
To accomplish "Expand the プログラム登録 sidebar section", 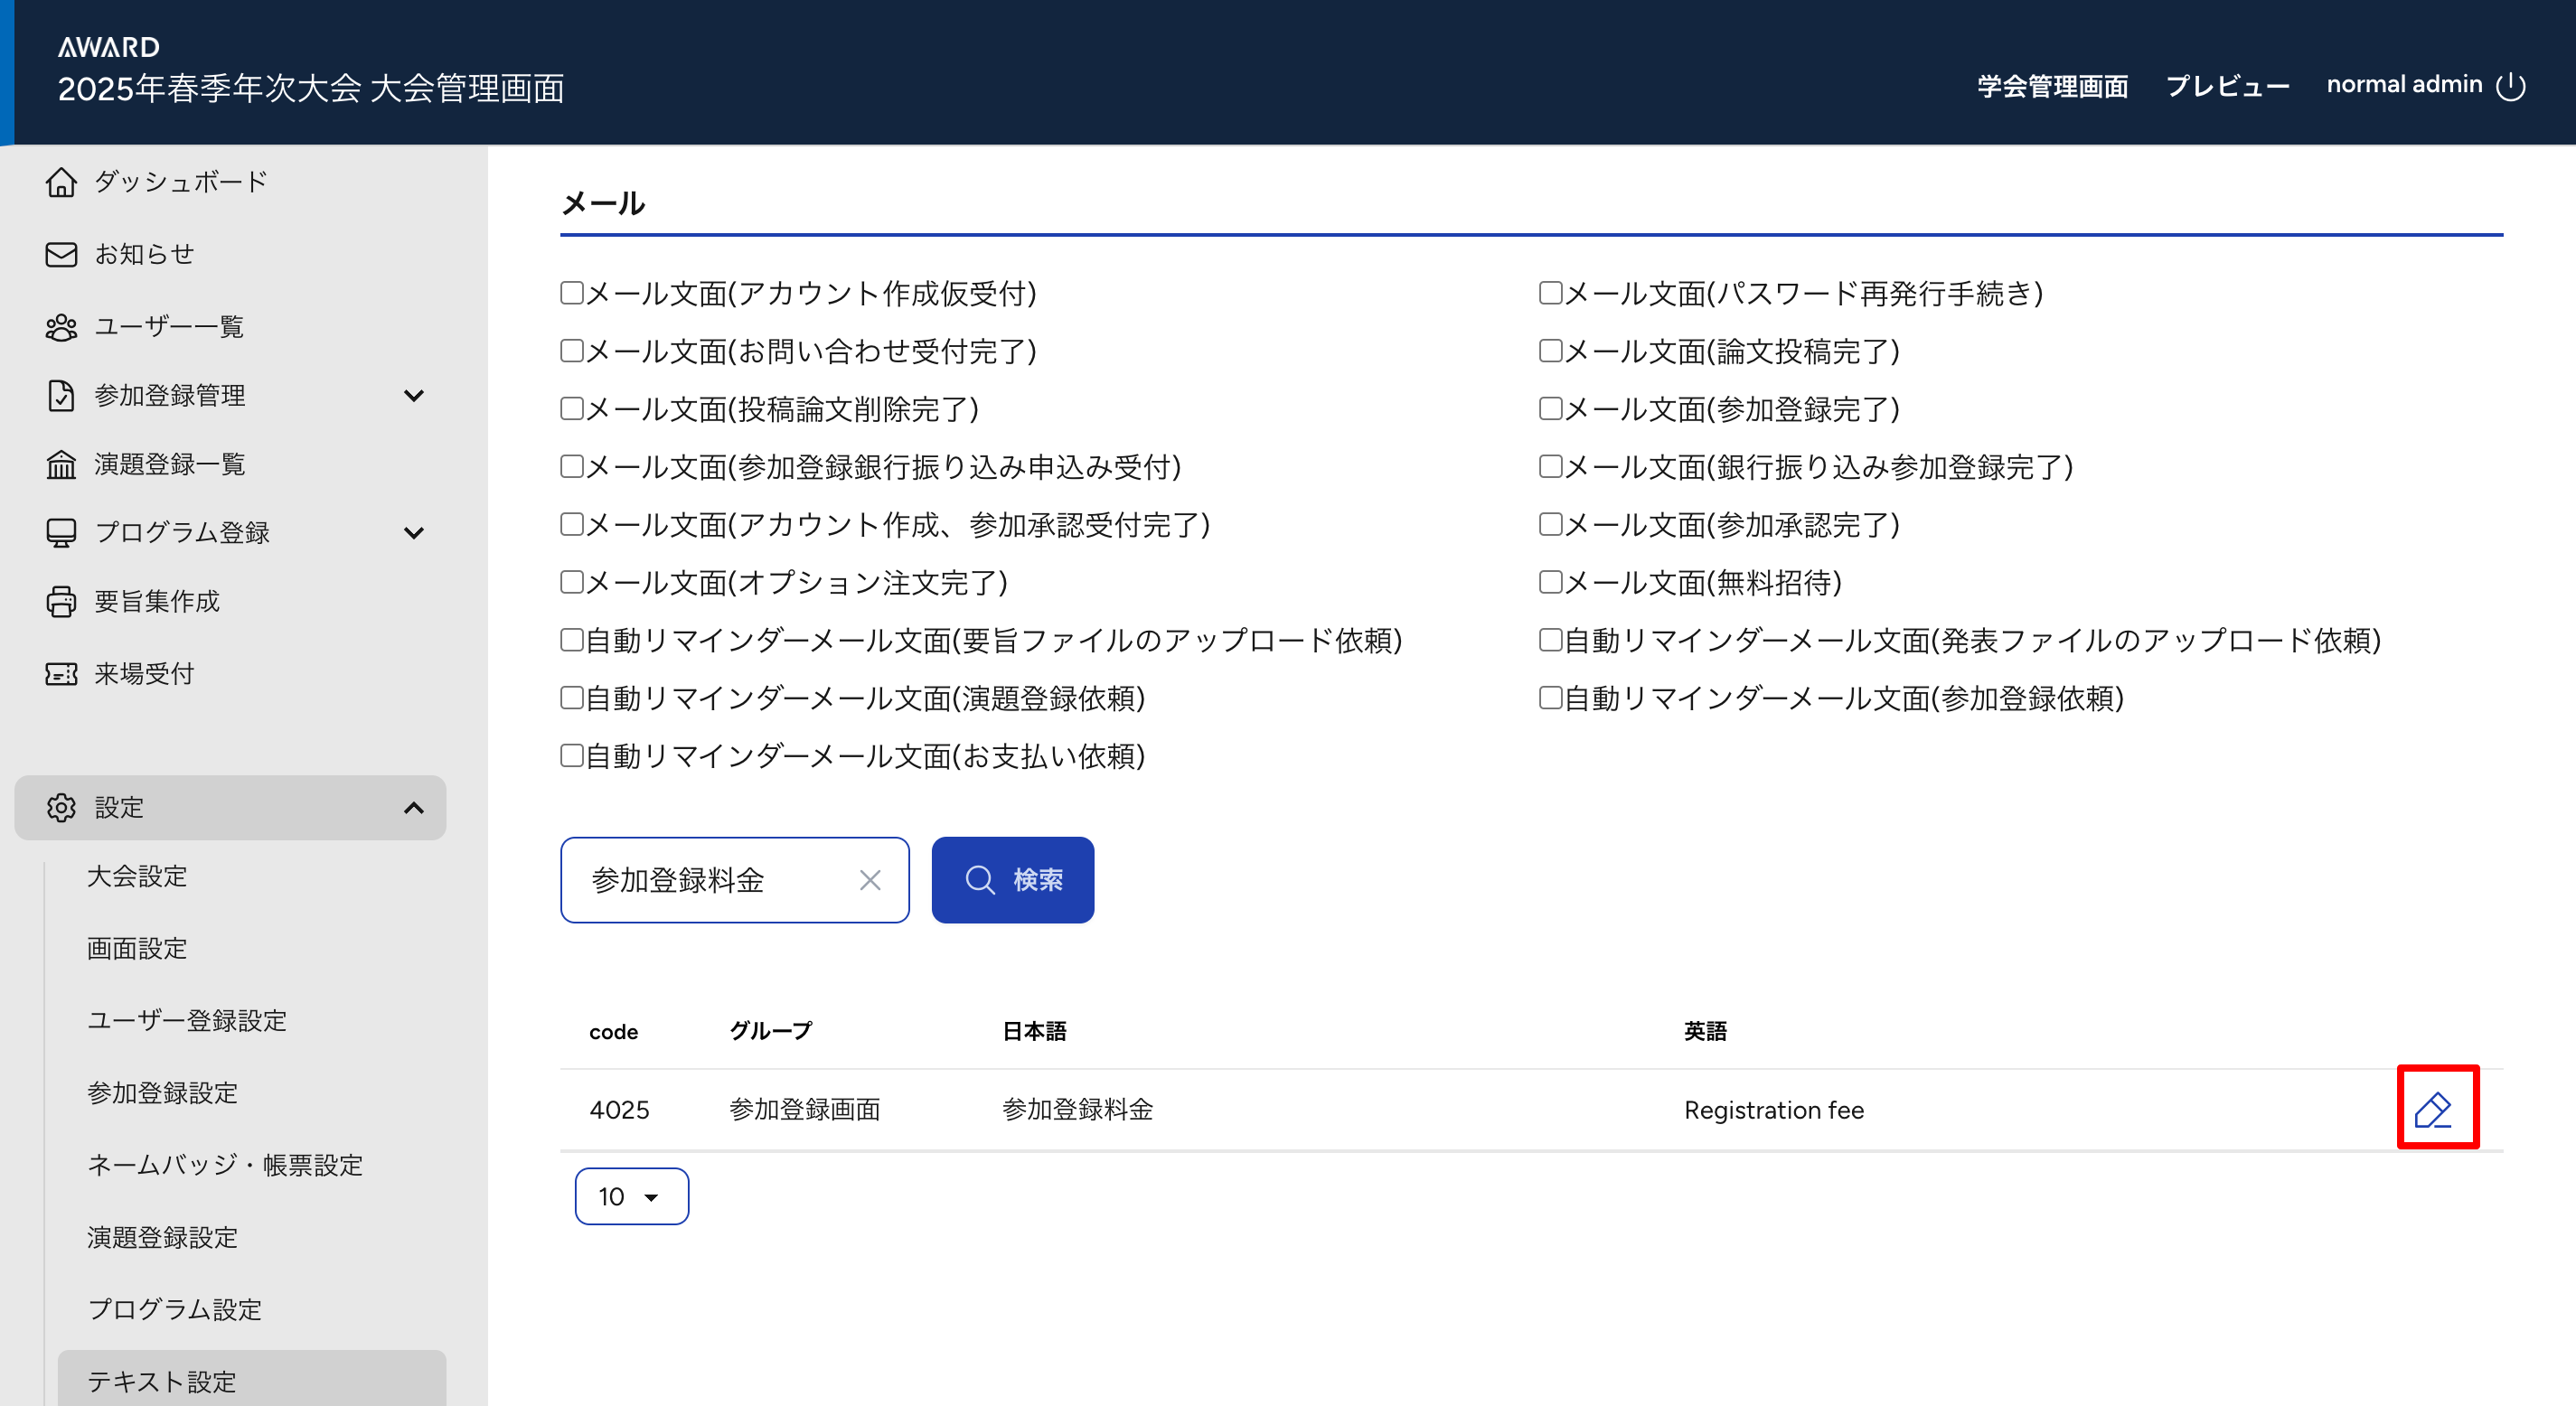I will coord(413,533).
